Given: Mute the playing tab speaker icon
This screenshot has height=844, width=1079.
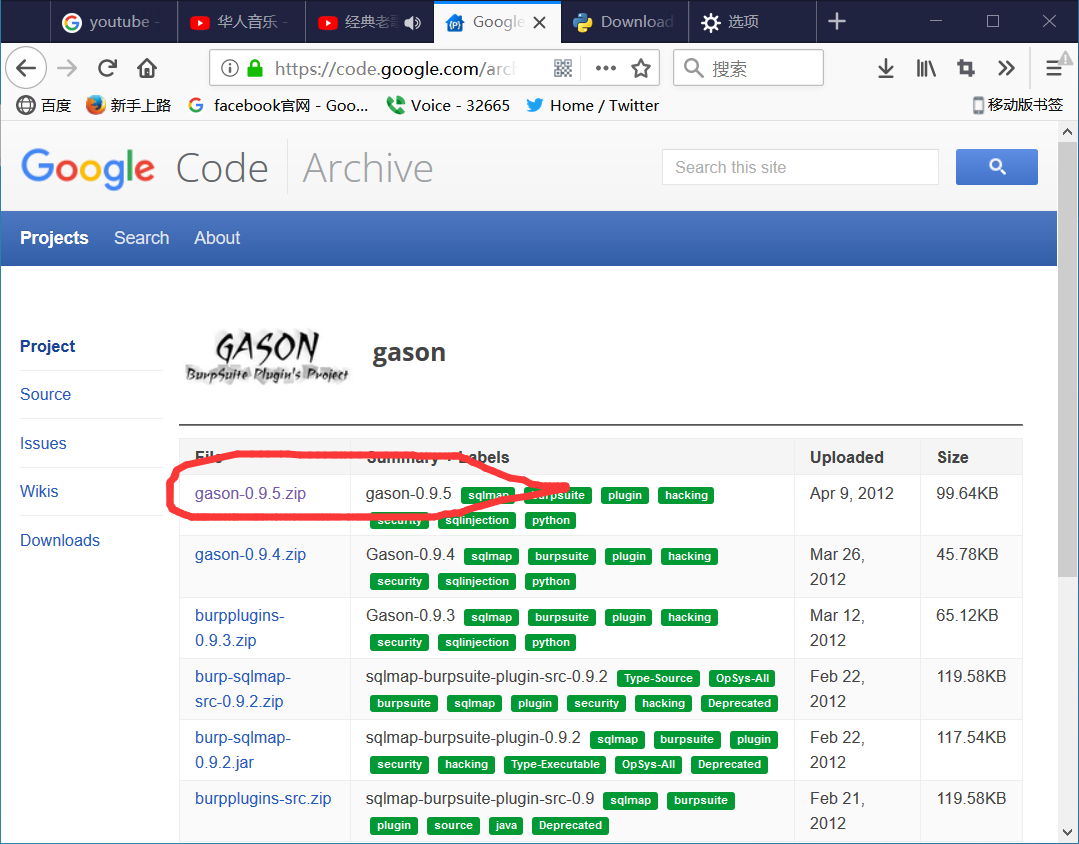Looking at the screenshot, I should pyautogui.click(x=413, y=23).
